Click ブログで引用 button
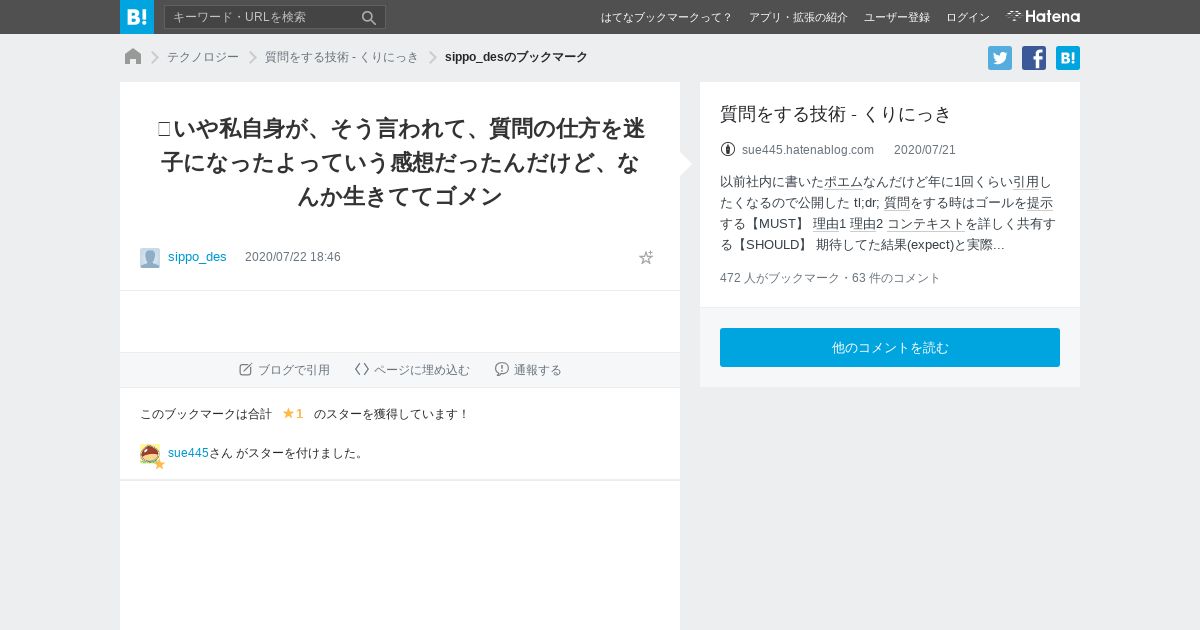 pos(284,370)
